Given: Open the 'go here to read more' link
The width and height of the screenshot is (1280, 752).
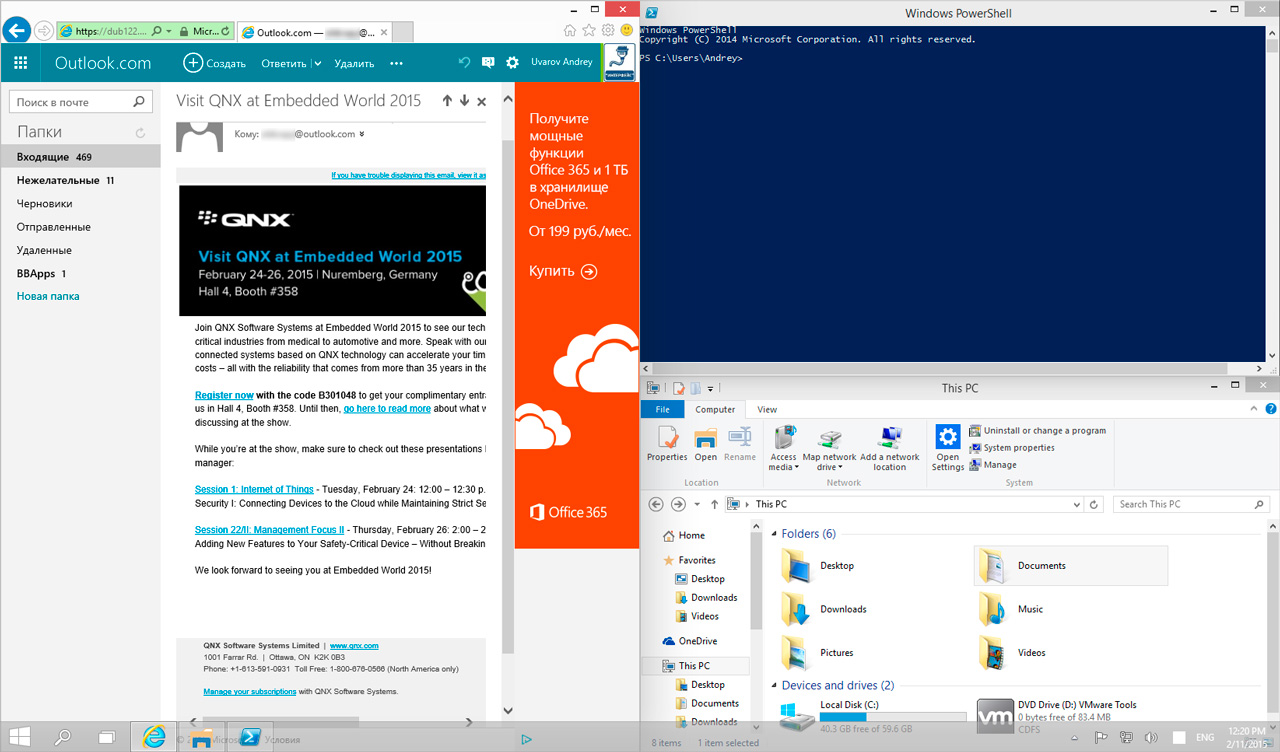Looking at the screenshot, I should tap(387, 408).
